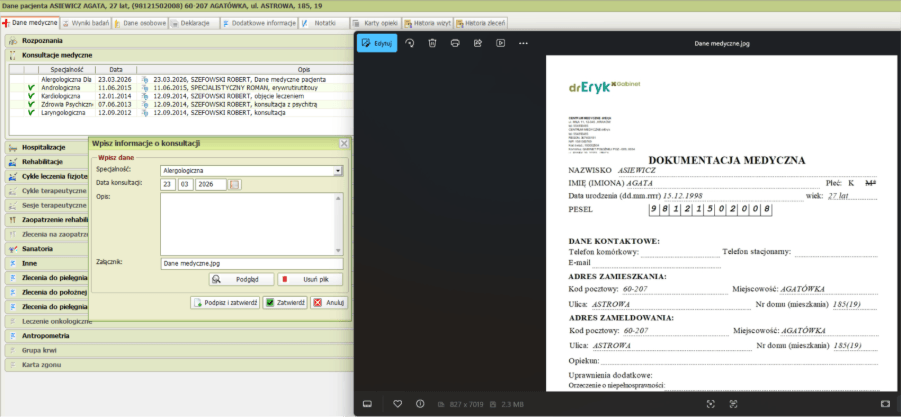Open the three-dots more options menu

tap(523, 43)
